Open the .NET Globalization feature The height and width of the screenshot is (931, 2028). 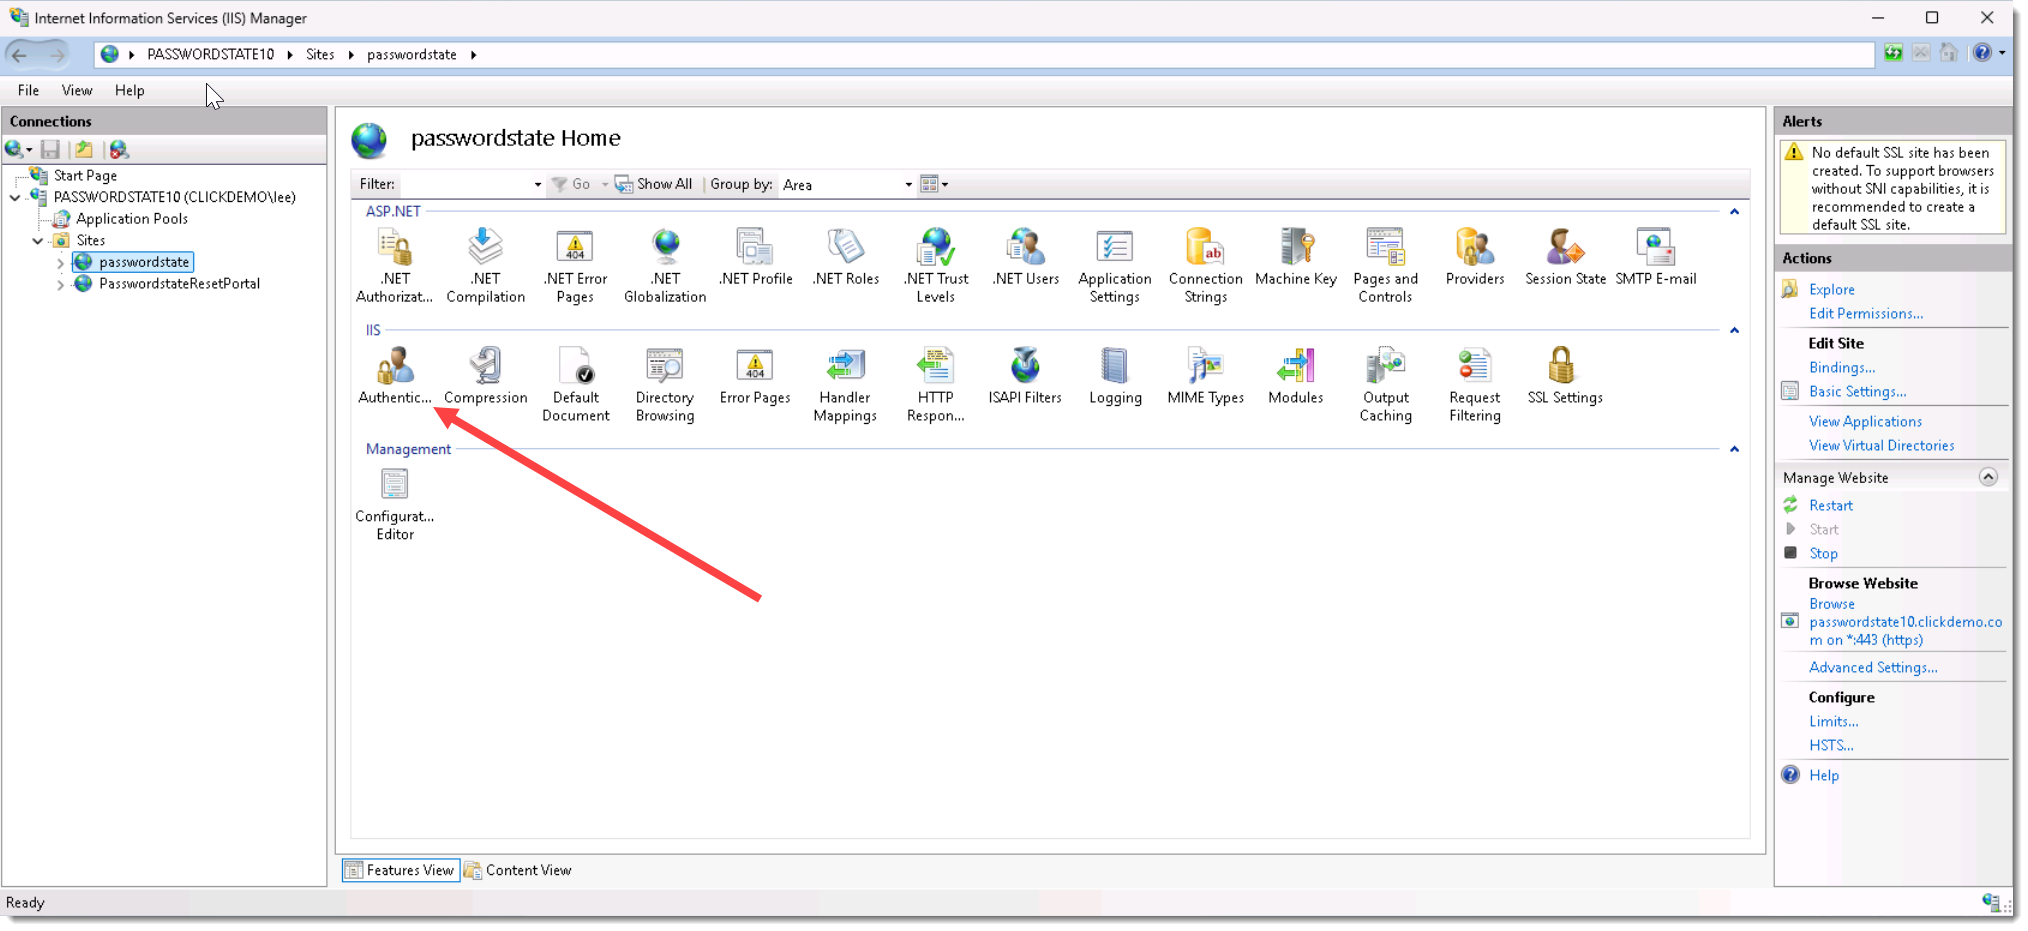pyautogui.click(x=665, y=265)
